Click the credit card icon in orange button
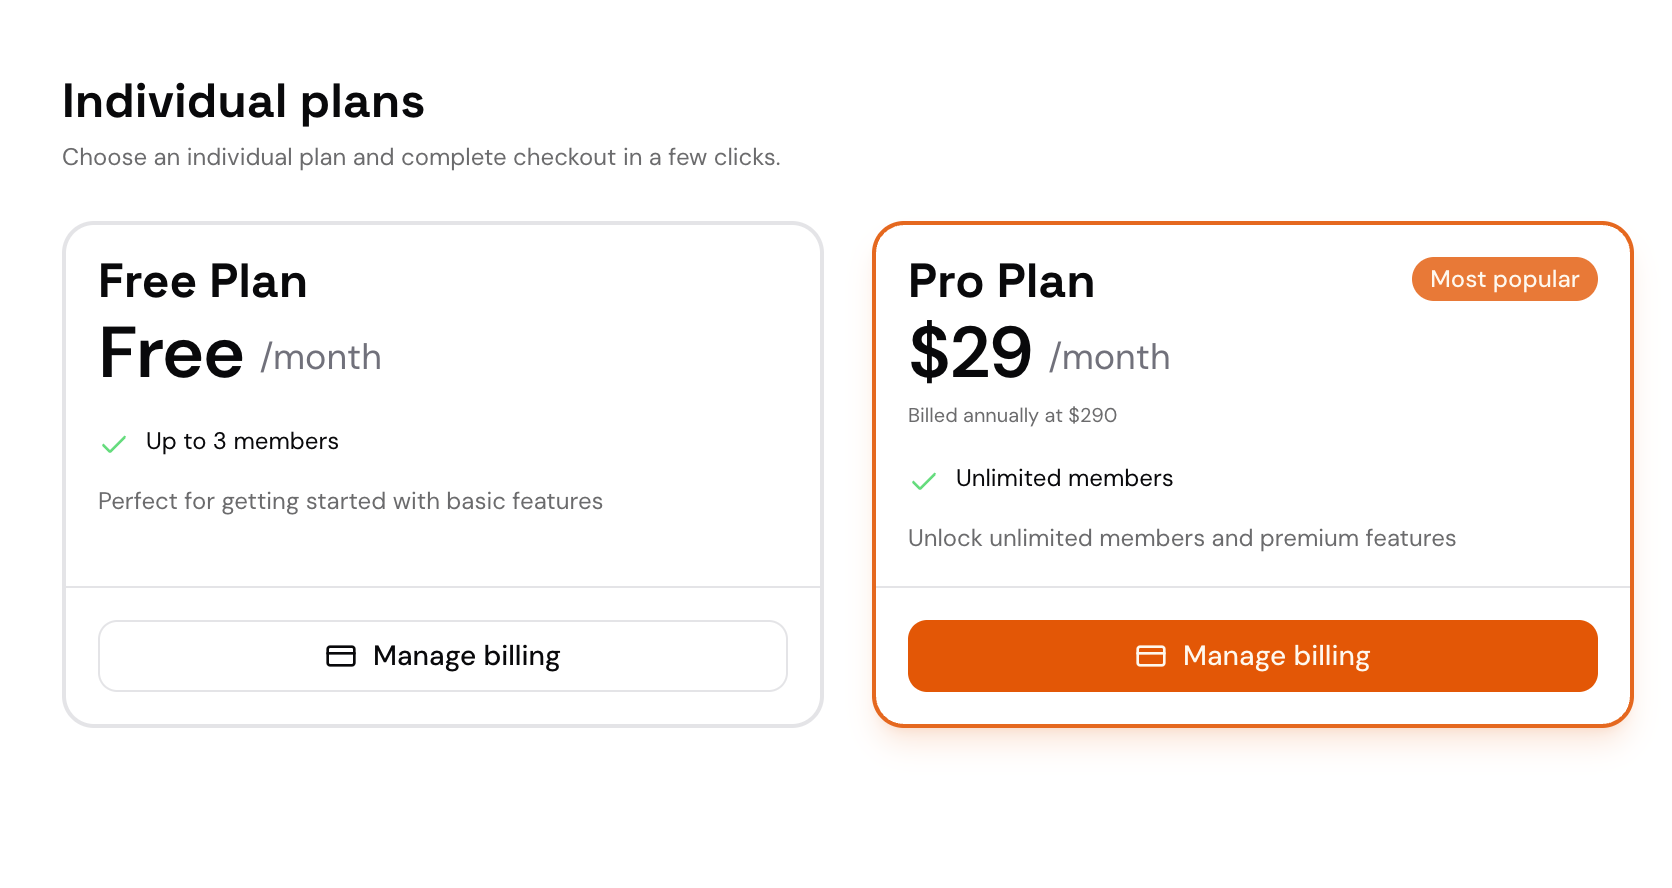 coord(1151,656)
